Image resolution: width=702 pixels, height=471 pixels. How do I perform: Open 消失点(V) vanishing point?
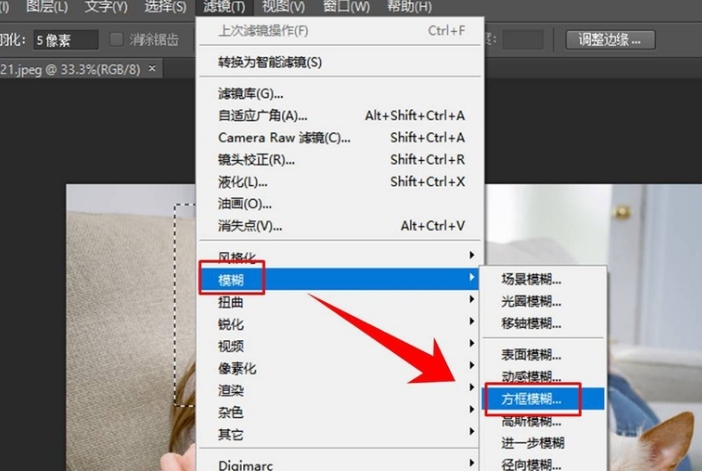click(340, 226)
